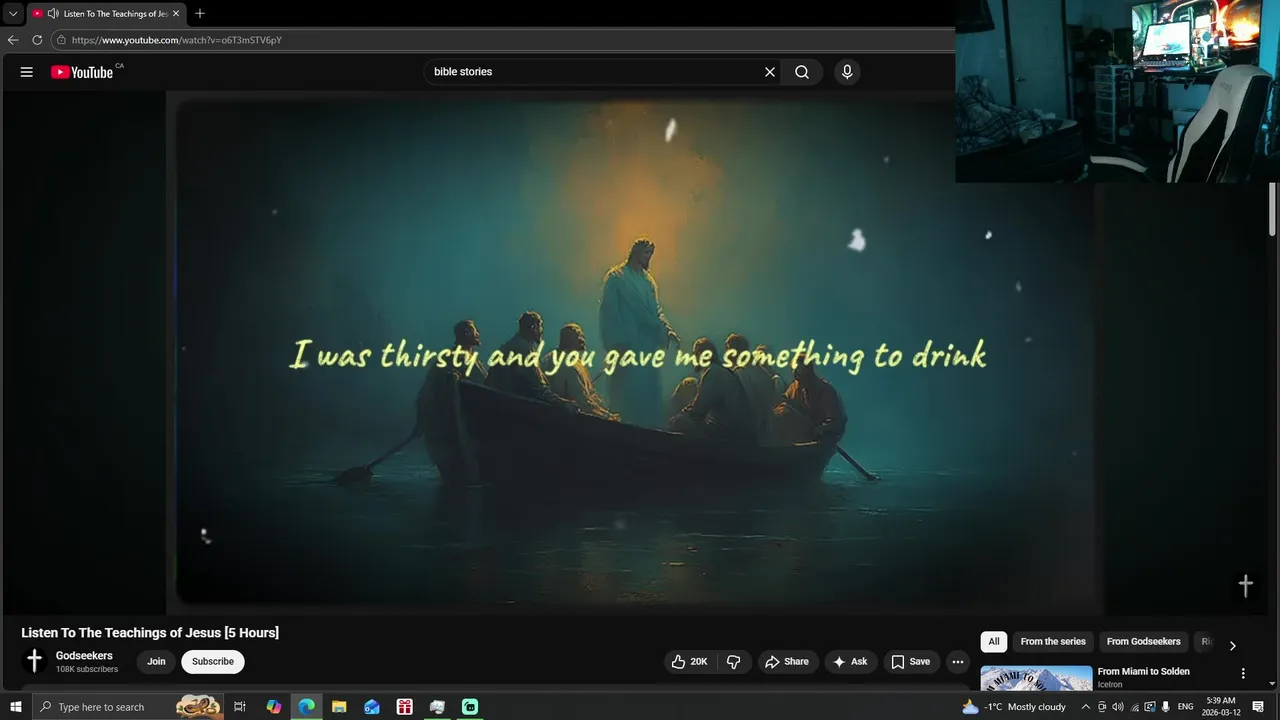Open options menu for From Miami to Solden
Screen dimensions: 1280x720
click(x=1243, y=674)
